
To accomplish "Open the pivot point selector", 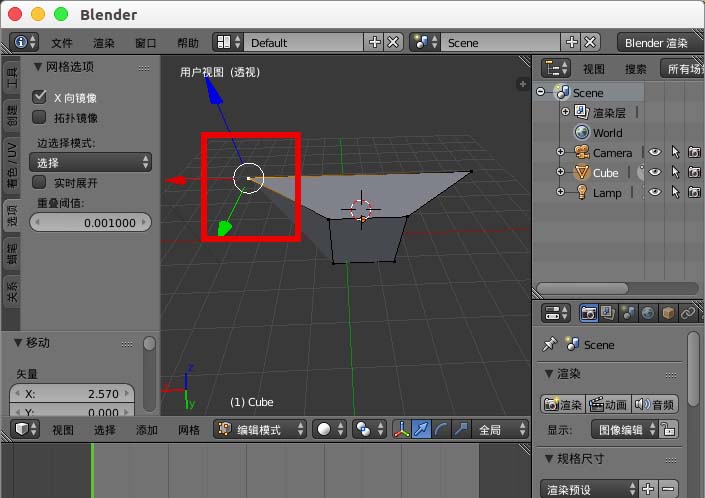I will click(370, 429).
